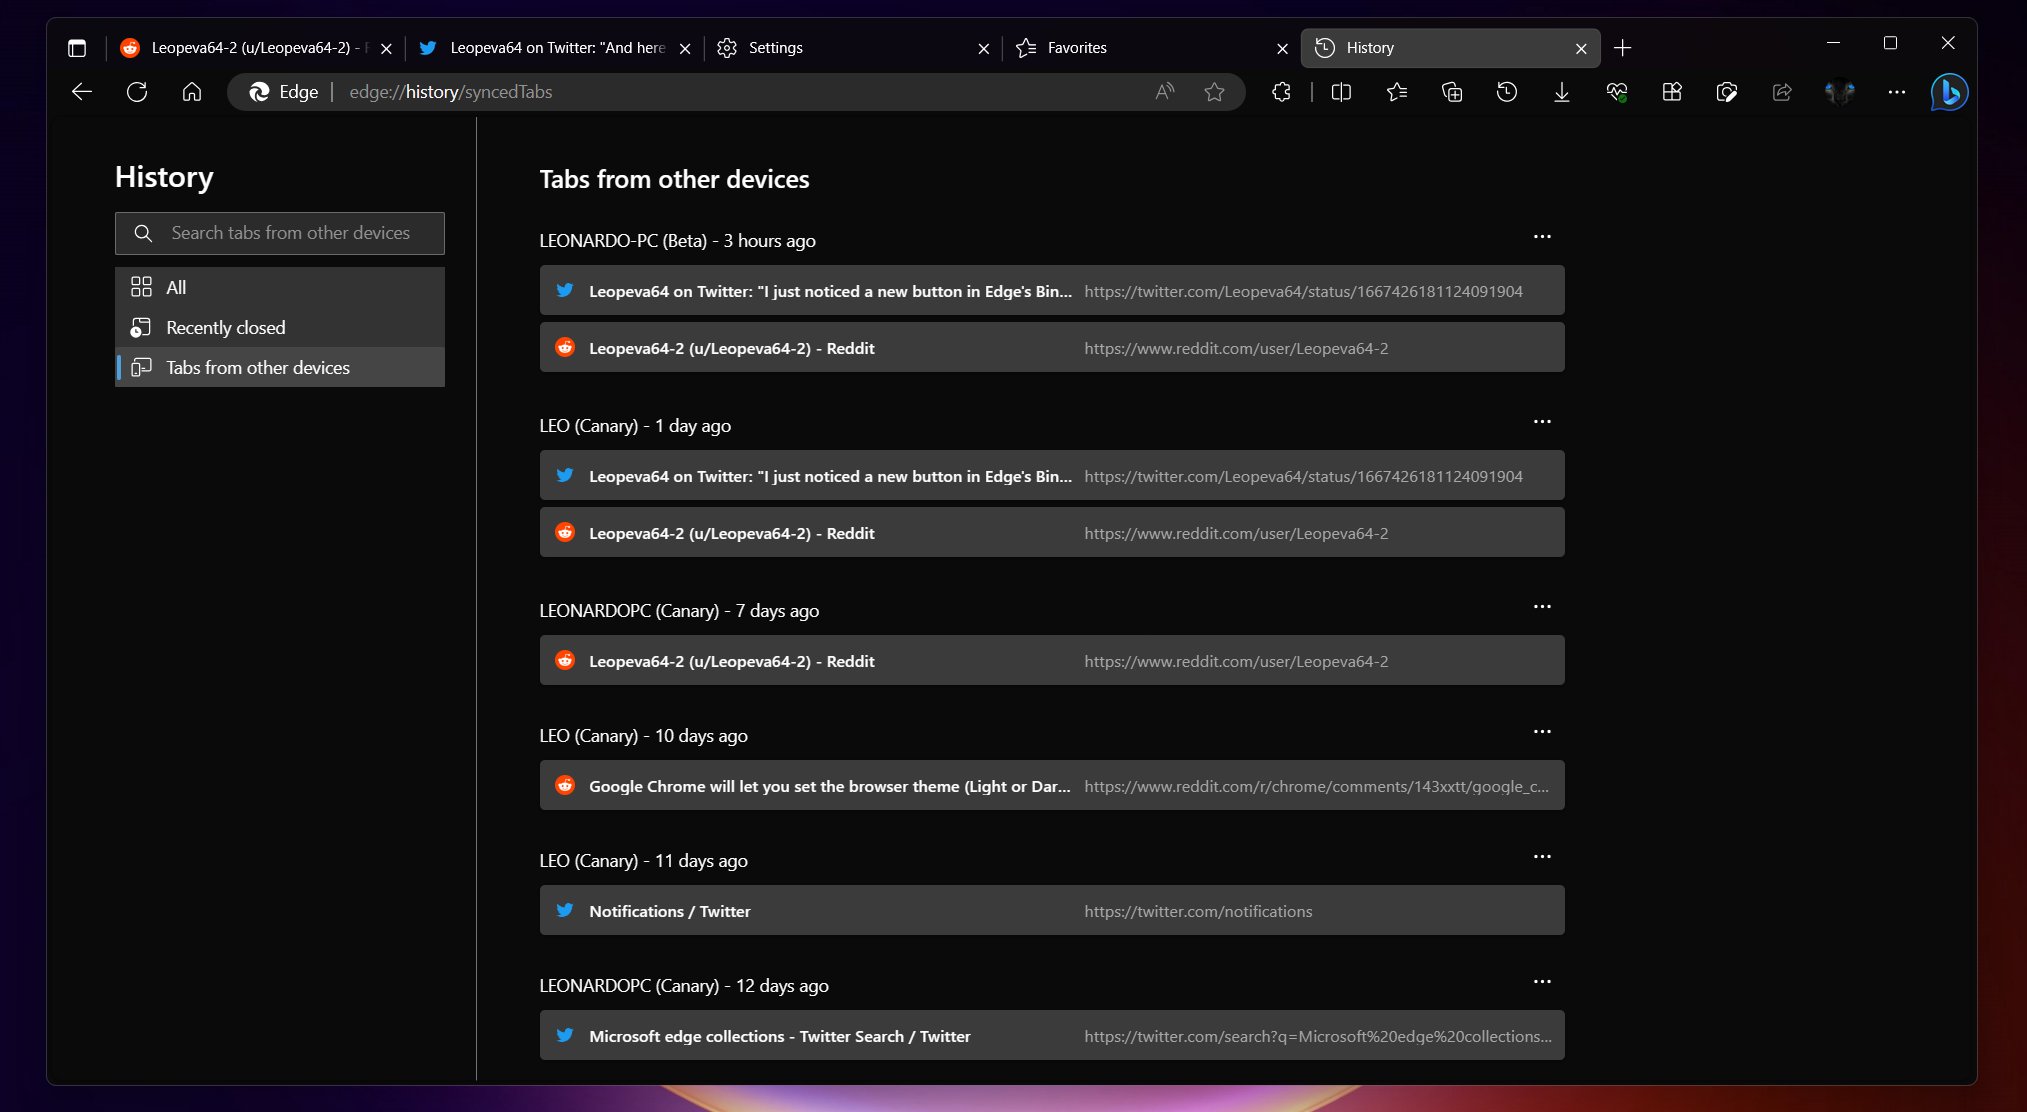2027x1112 pixels.
Task: Close the Reddit Leopeva64-2 tab
Action: (x=386, y=48)
